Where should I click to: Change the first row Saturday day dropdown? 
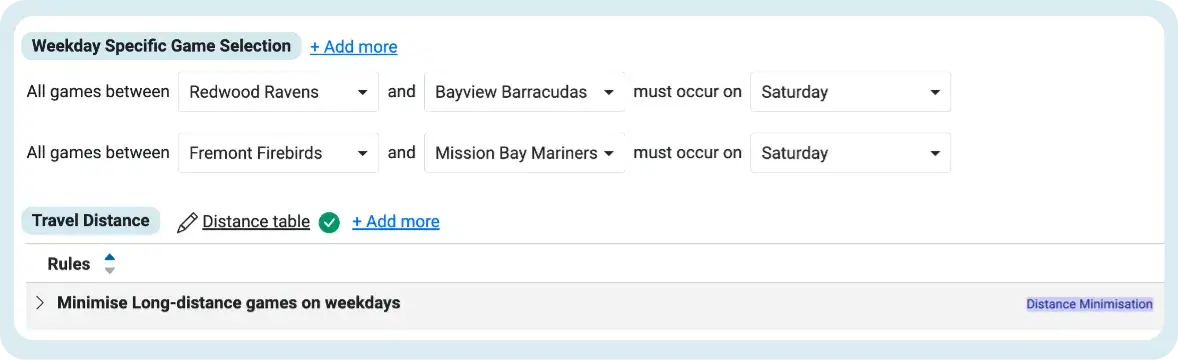850,92
